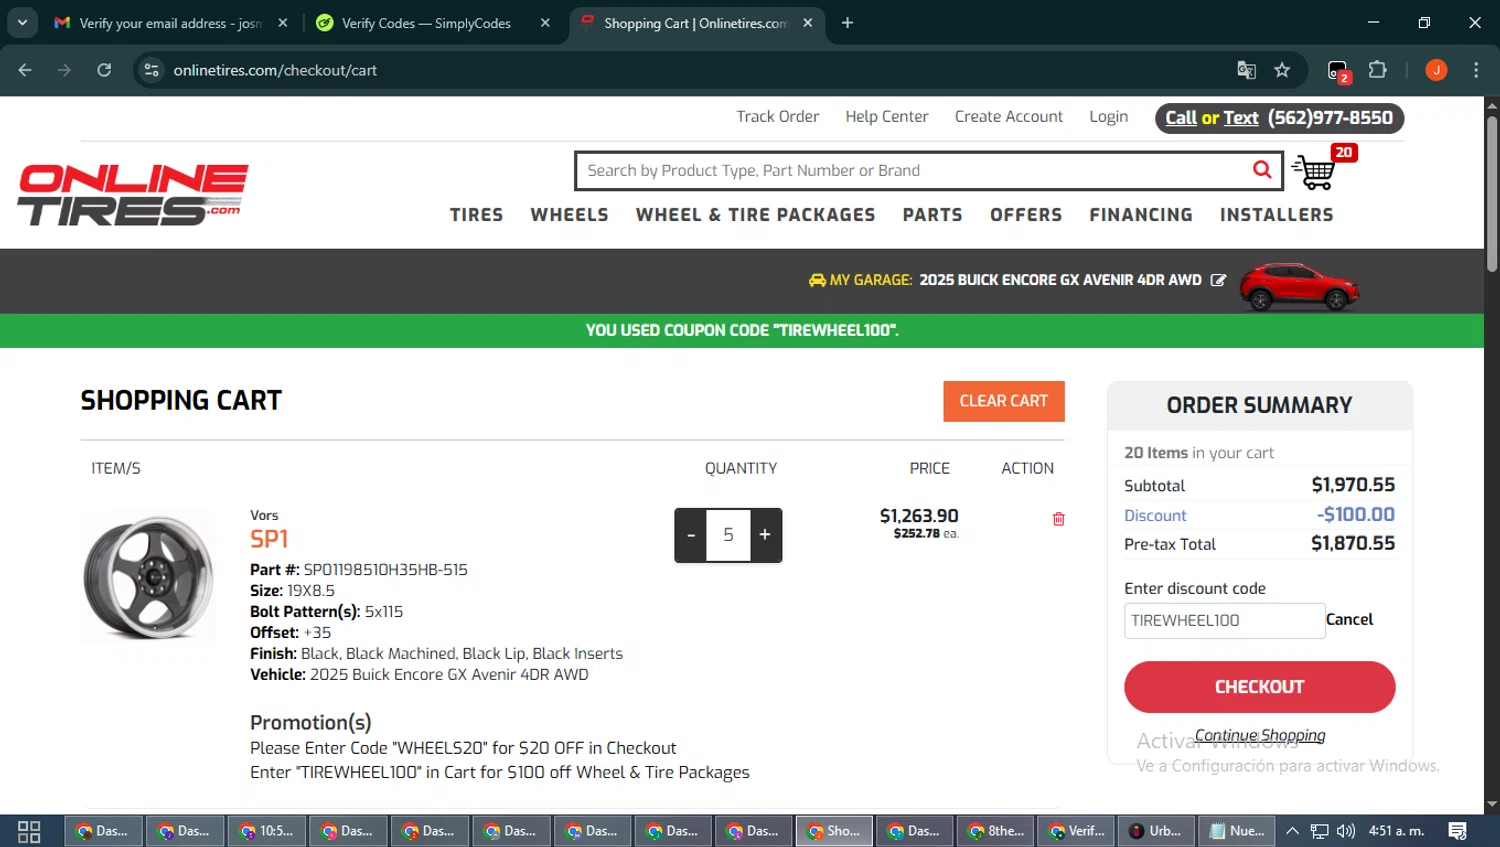This screenshot has height=847, width=1500.
Task: Open the 8the... Chrome taskbar item
Action: 994,831
